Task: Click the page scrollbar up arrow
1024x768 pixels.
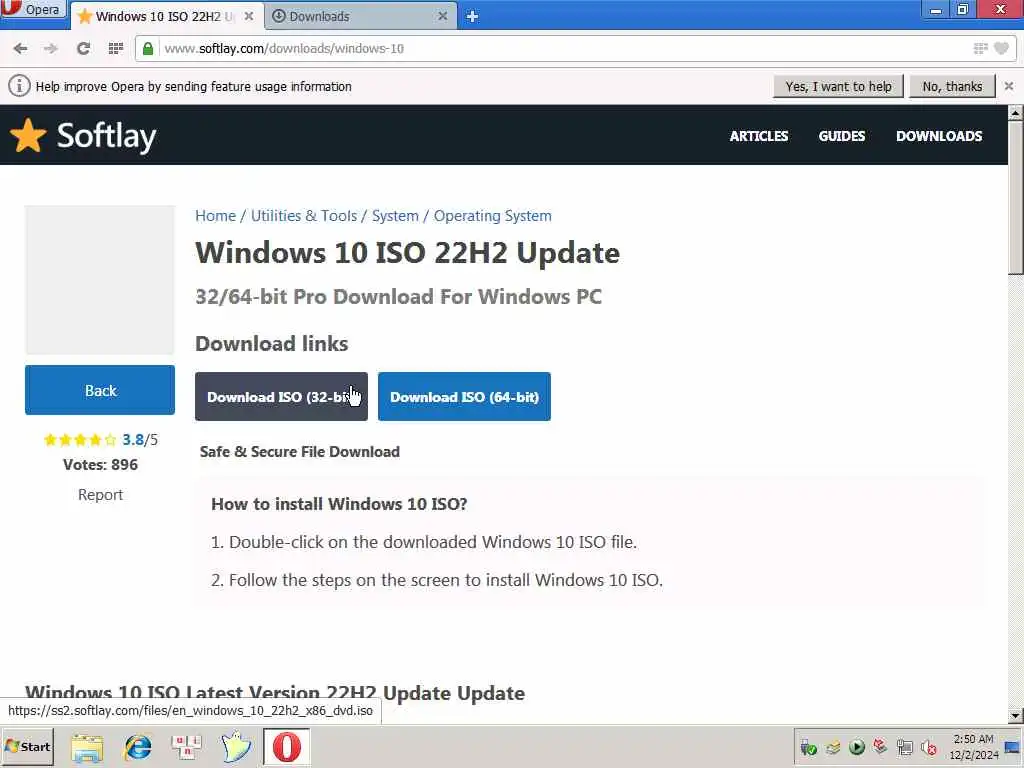Action: pos(1015,113)
